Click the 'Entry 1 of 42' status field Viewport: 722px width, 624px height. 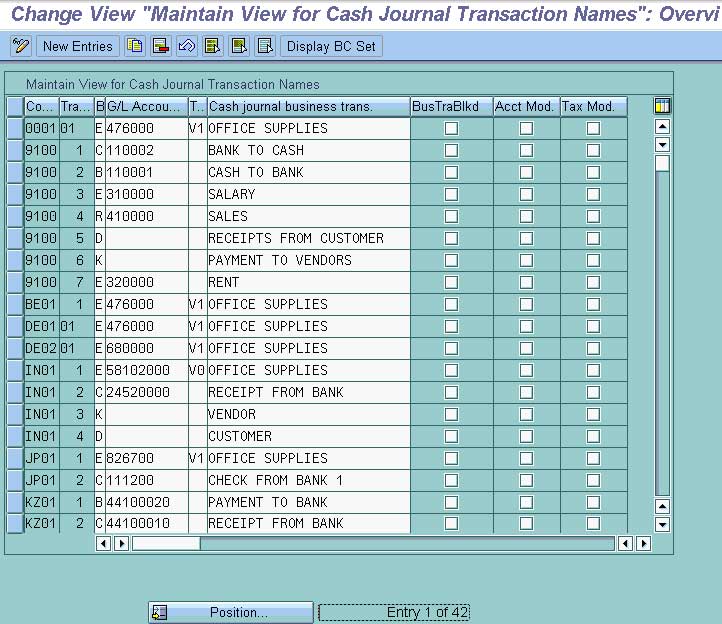pyautogui.click(x=394, y=612)
